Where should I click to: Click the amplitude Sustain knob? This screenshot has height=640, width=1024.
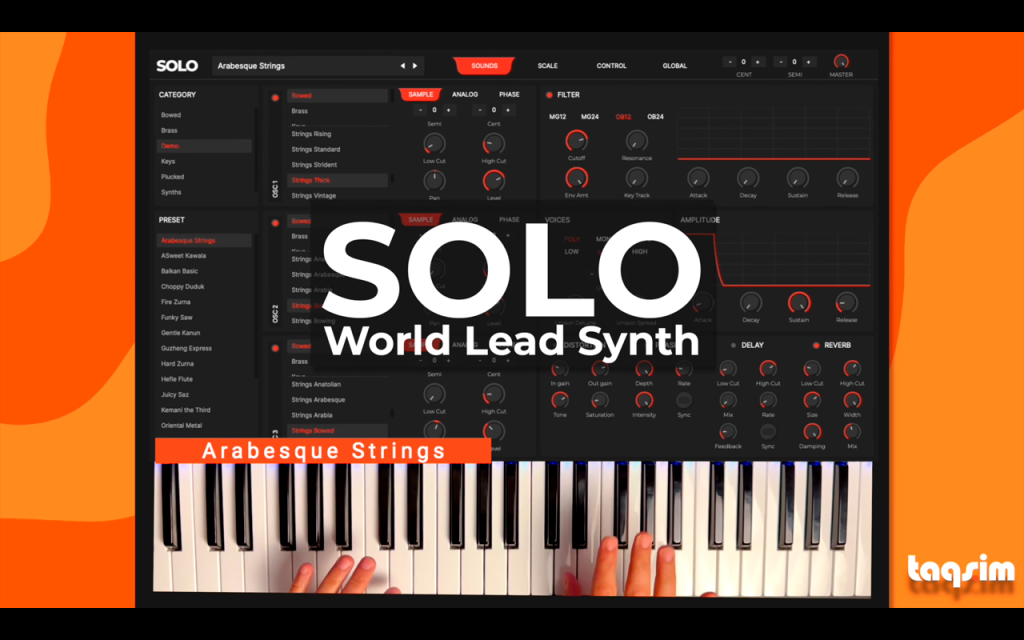pos(799,303)
